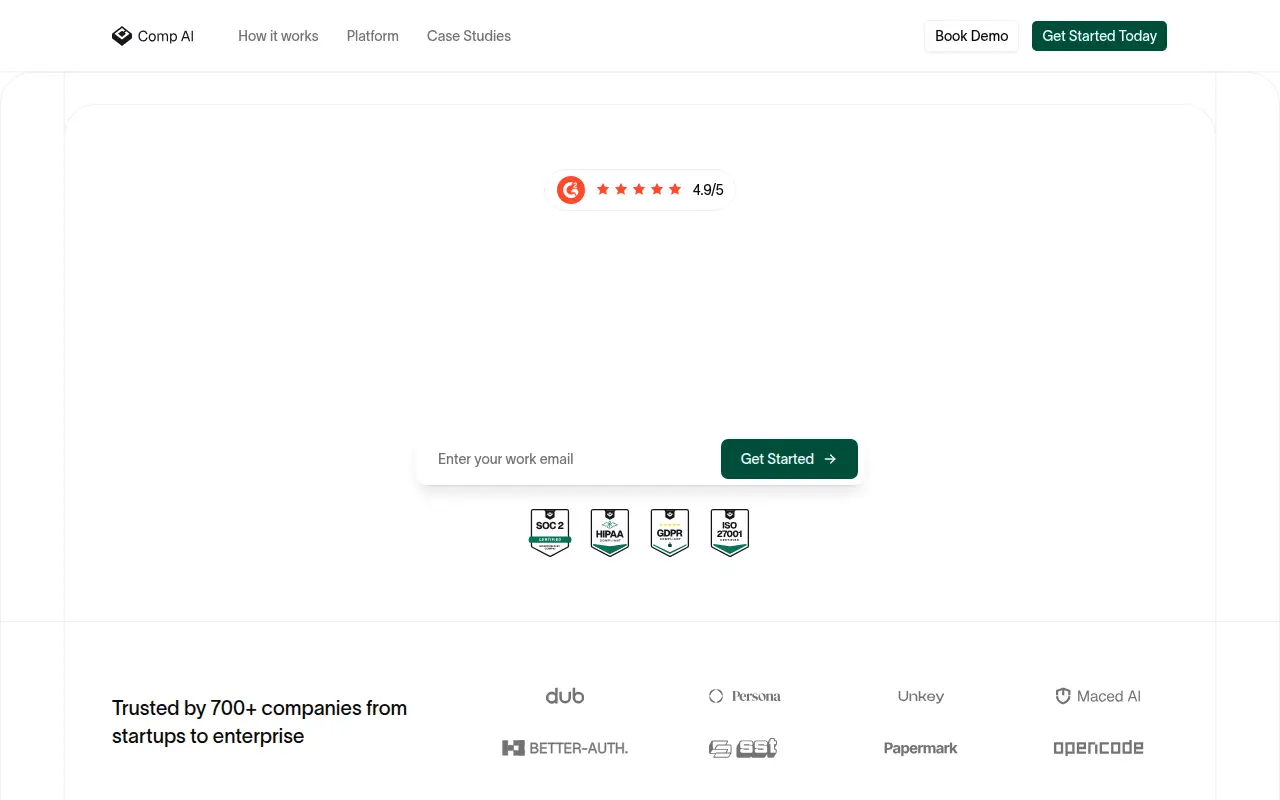The height and width of the screenshot is (800, 1280).
Task: Click the Get Started Today button
Action: [x=1099, y=36]
